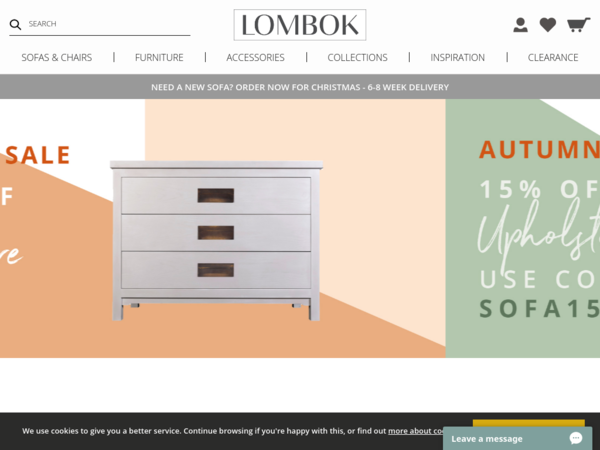Screen dimensions: 600x450
Task: Click the chat bubble icon
Action: (x=576, y=438)
